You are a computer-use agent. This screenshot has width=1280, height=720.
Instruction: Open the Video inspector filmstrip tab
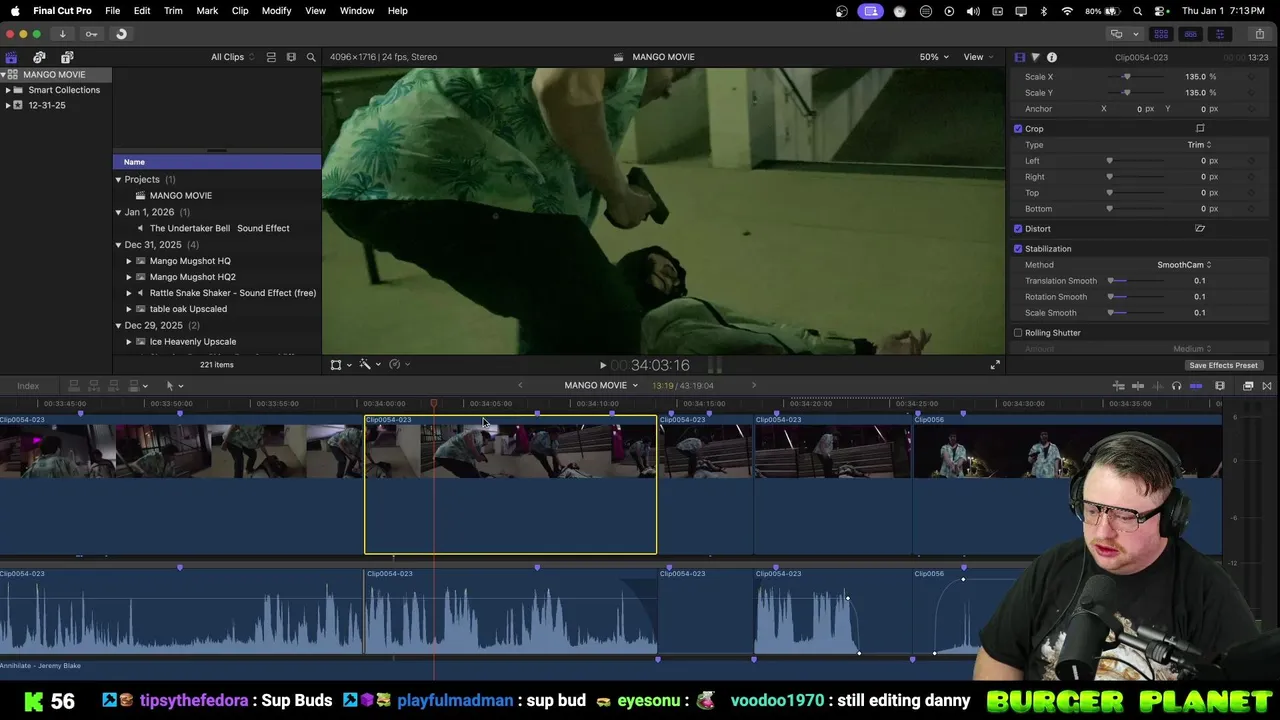(x=1019, y=57)
